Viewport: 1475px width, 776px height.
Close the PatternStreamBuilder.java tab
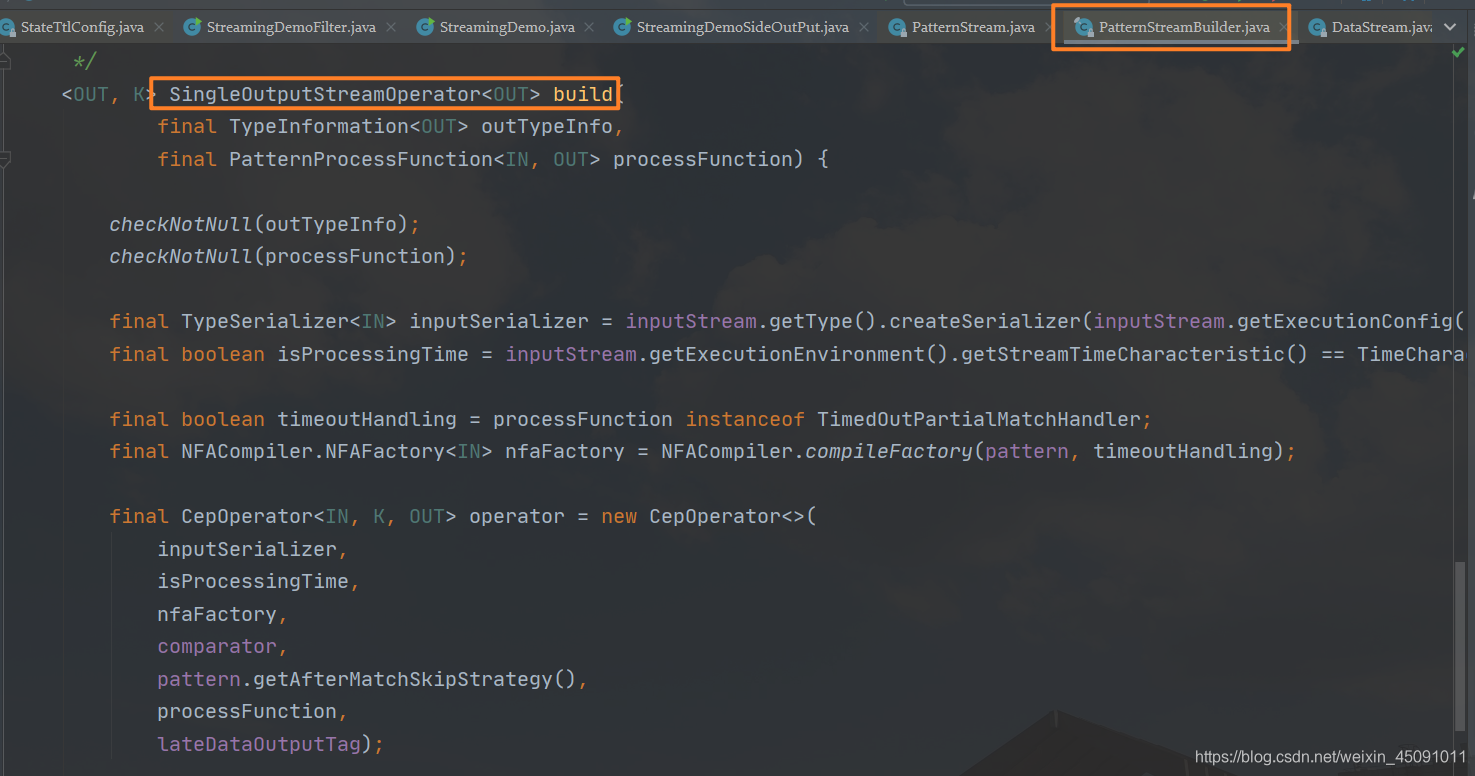click(x=1283, y=28)
